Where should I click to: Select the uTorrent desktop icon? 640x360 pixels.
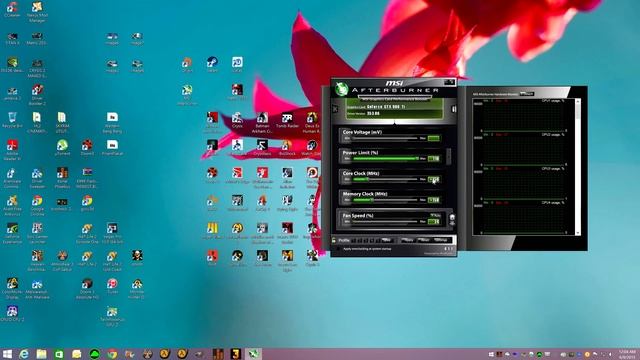tap(62, 148)
